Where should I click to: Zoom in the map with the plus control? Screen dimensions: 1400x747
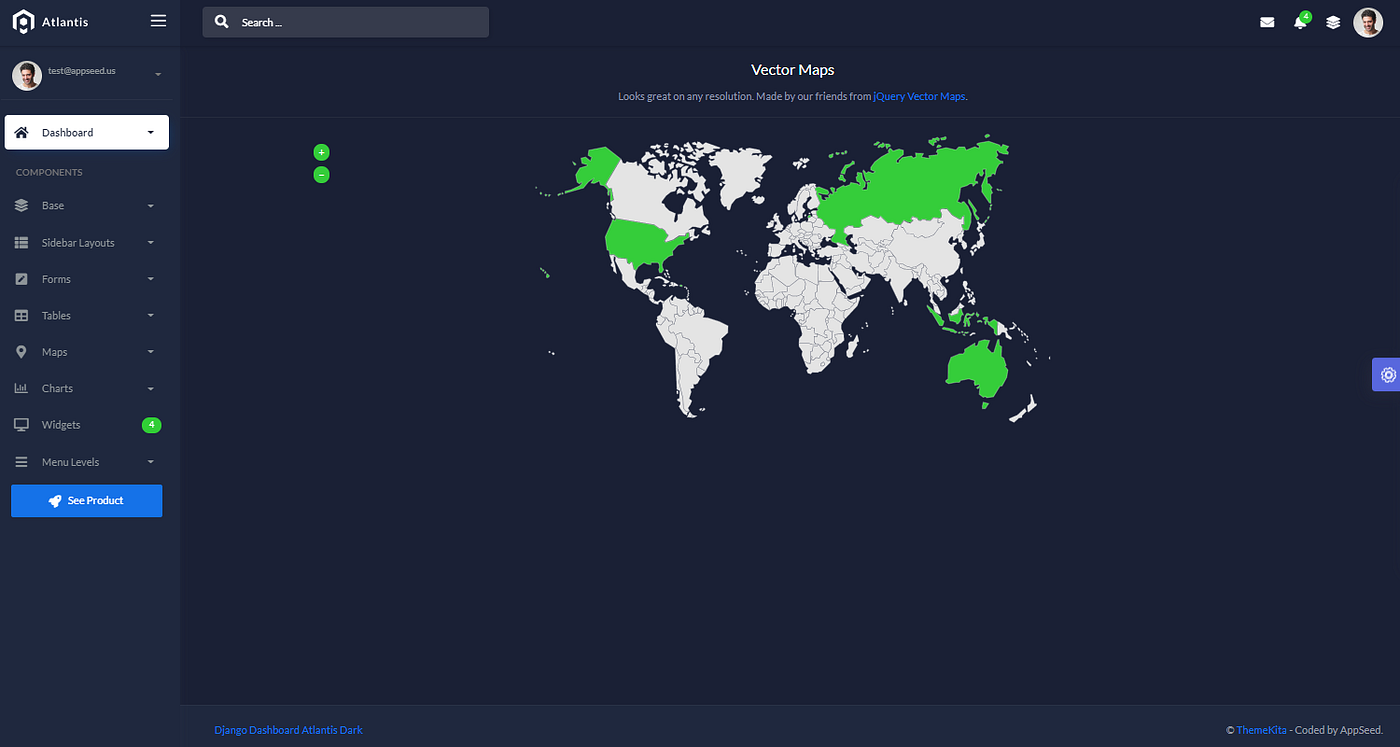[321, 152]
